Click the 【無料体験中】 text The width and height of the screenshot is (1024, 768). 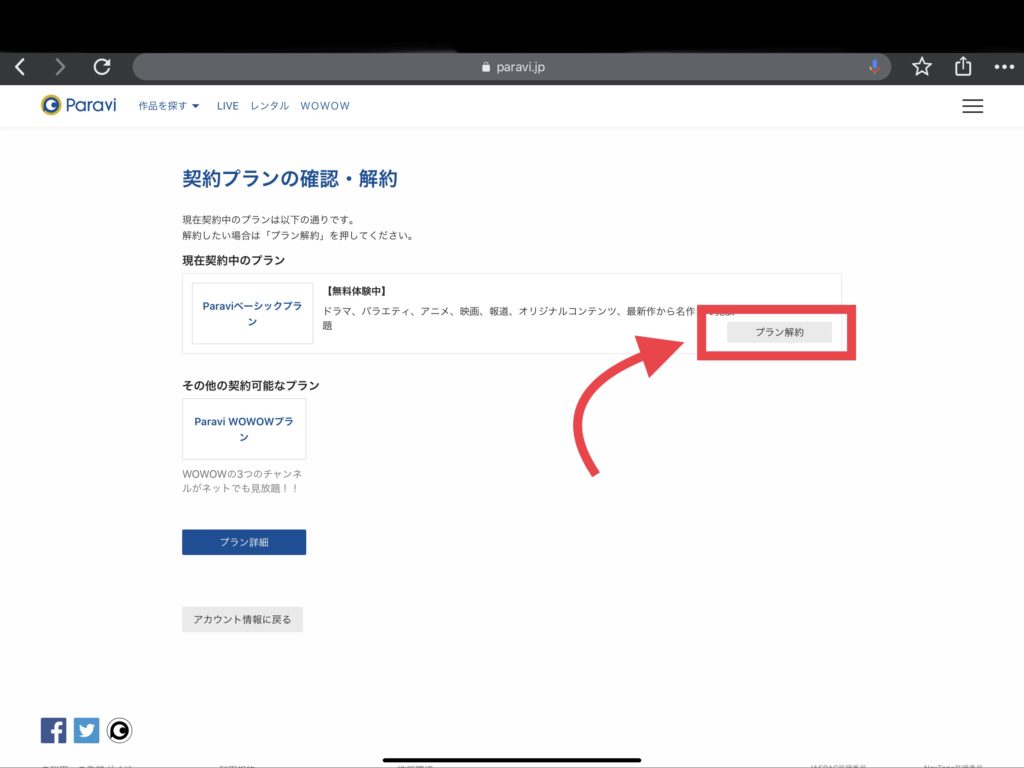[x=355, y=291]
